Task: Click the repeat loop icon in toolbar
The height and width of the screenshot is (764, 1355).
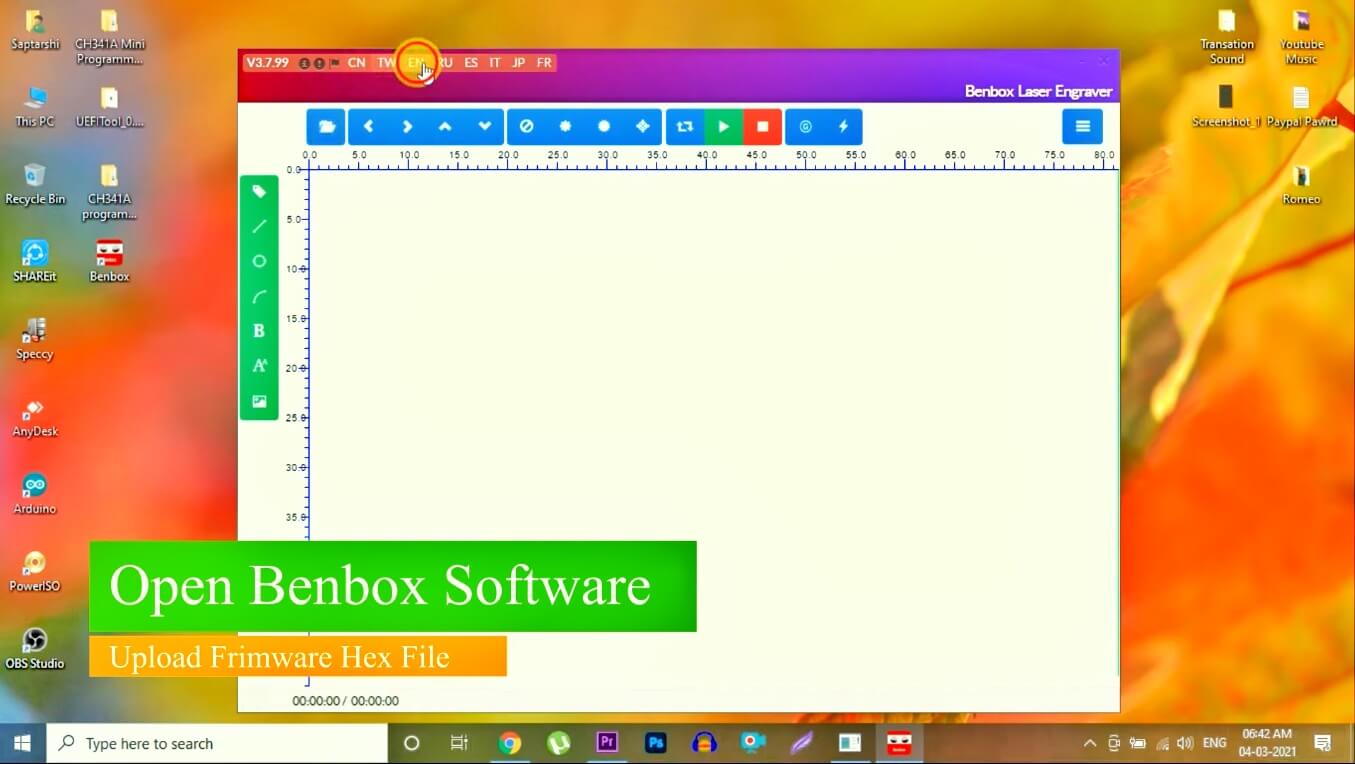Action: (x=685, y=127)
